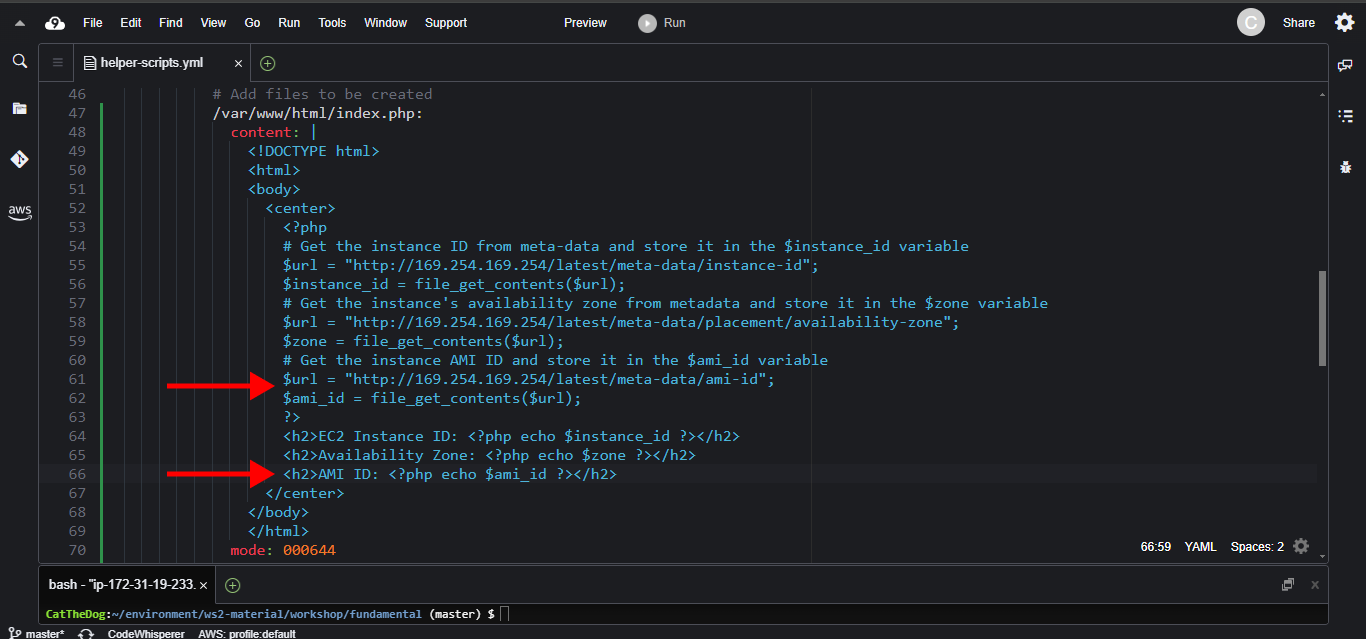
Task: Collapse the top menu bar arrow
Action: click(x=19, y=23)
